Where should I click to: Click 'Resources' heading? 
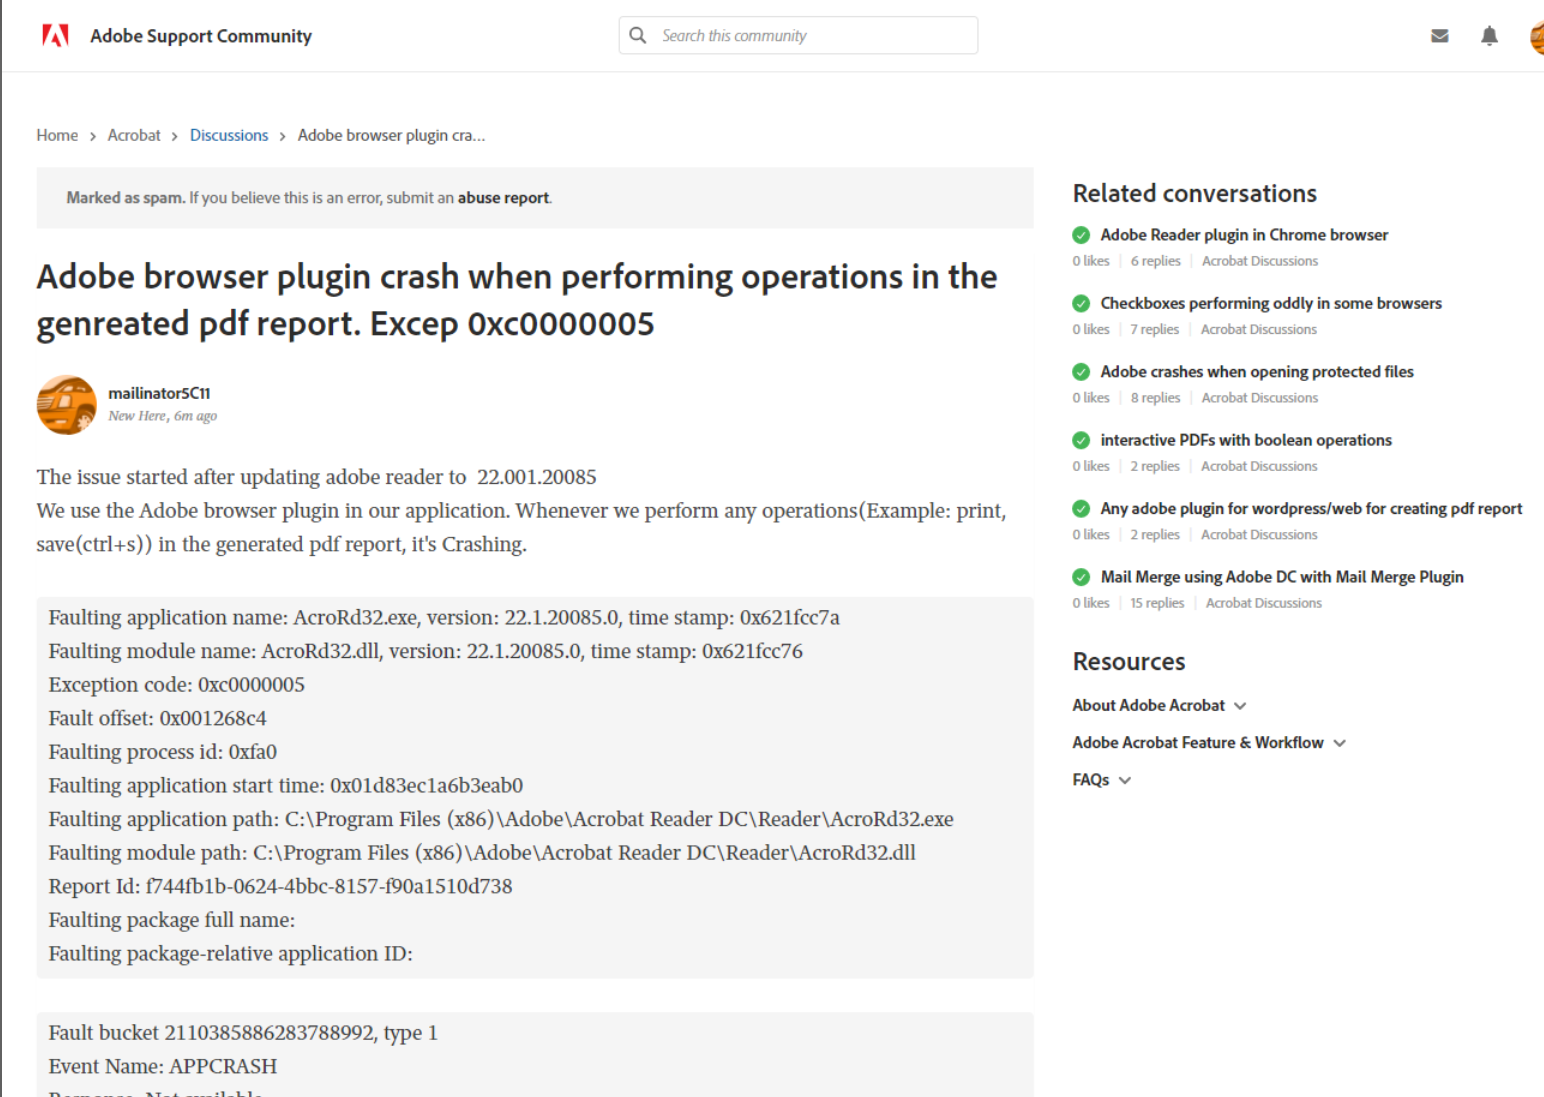pos(1129,661)
